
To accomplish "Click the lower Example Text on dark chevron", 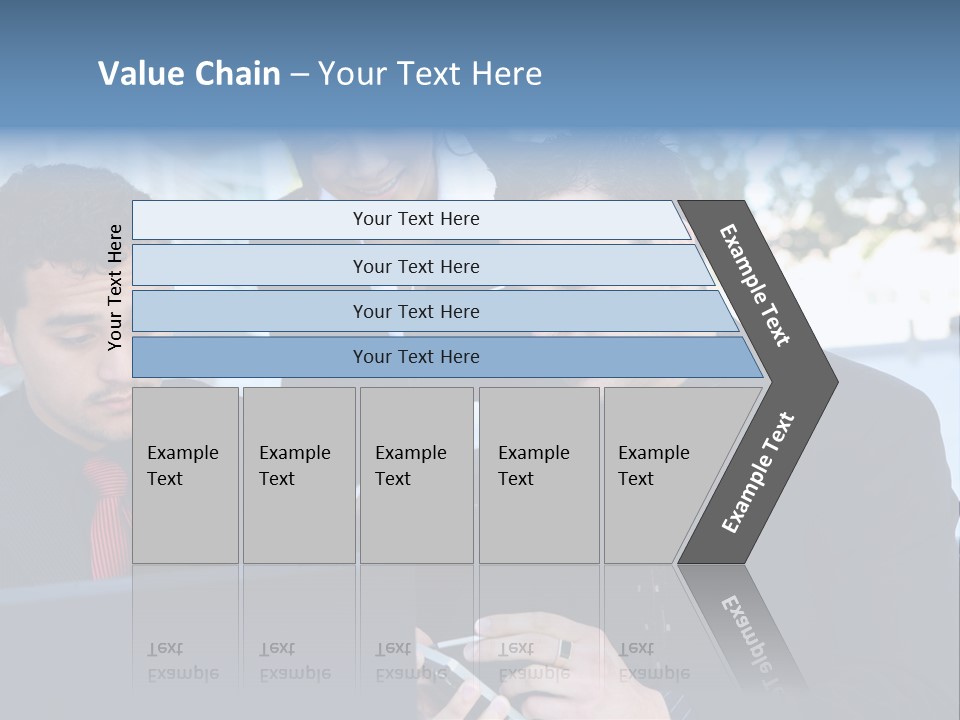I will tap(758, 473).
